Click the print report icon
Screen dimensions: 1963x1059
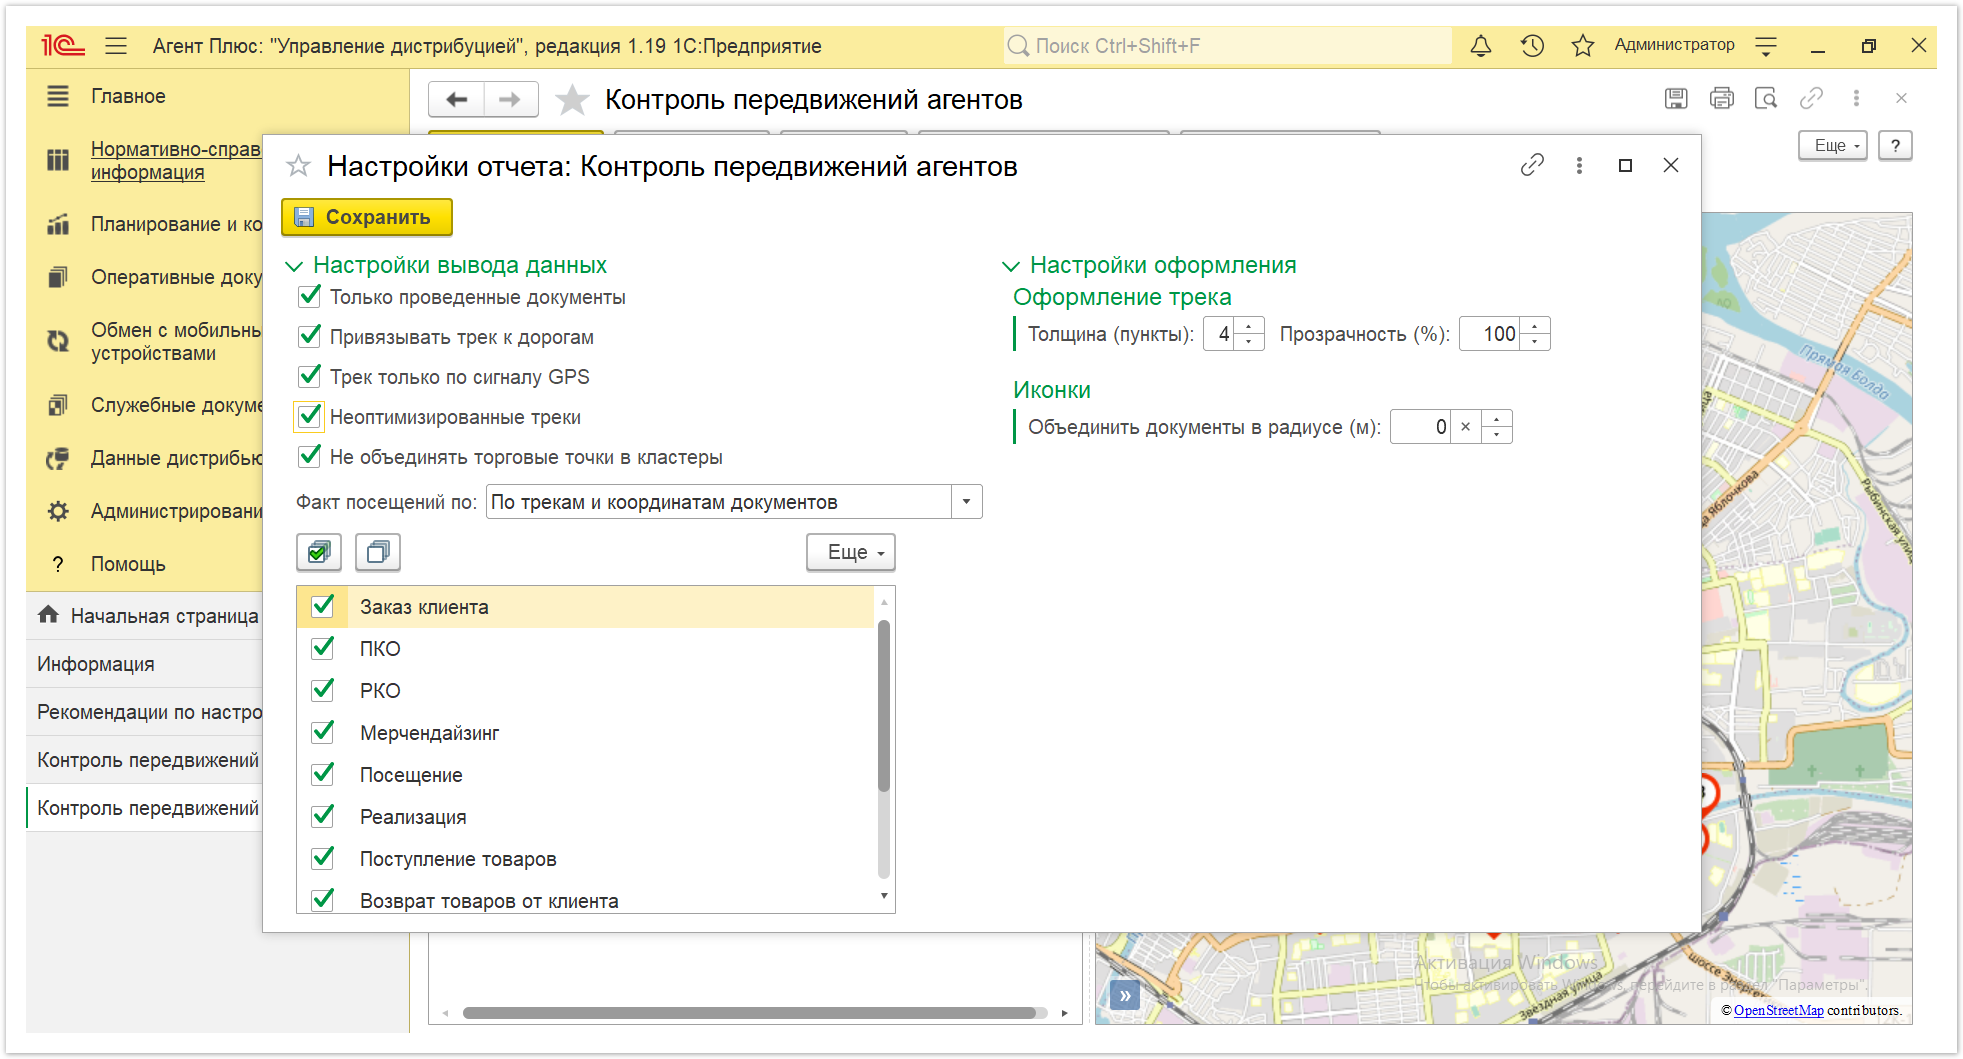pyautogui.click(x=1721, y=98)
